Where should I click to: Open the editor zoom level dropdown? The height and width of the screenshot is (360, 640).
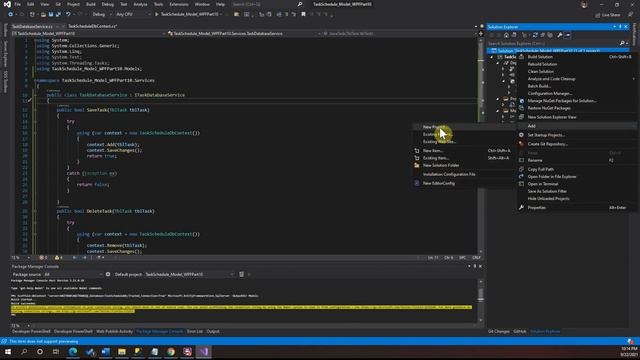(21, 258)
